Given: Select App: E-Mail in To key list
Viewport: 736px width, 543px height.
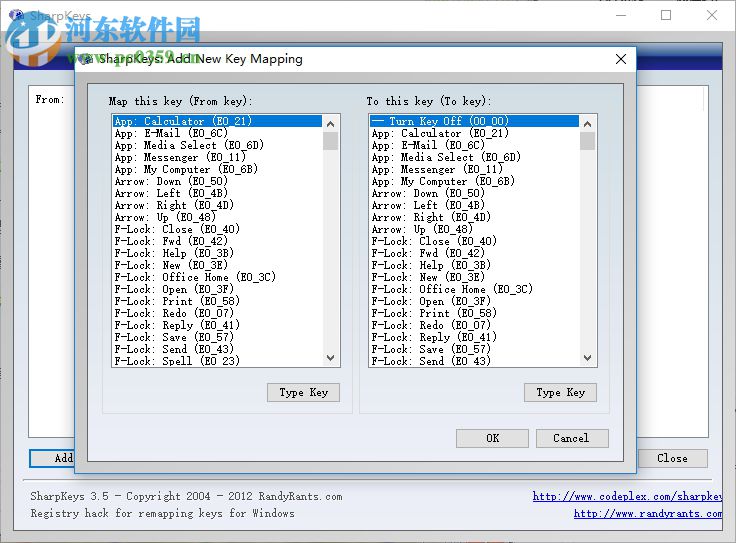Looking at the screenshot, I should pos(474,145).
